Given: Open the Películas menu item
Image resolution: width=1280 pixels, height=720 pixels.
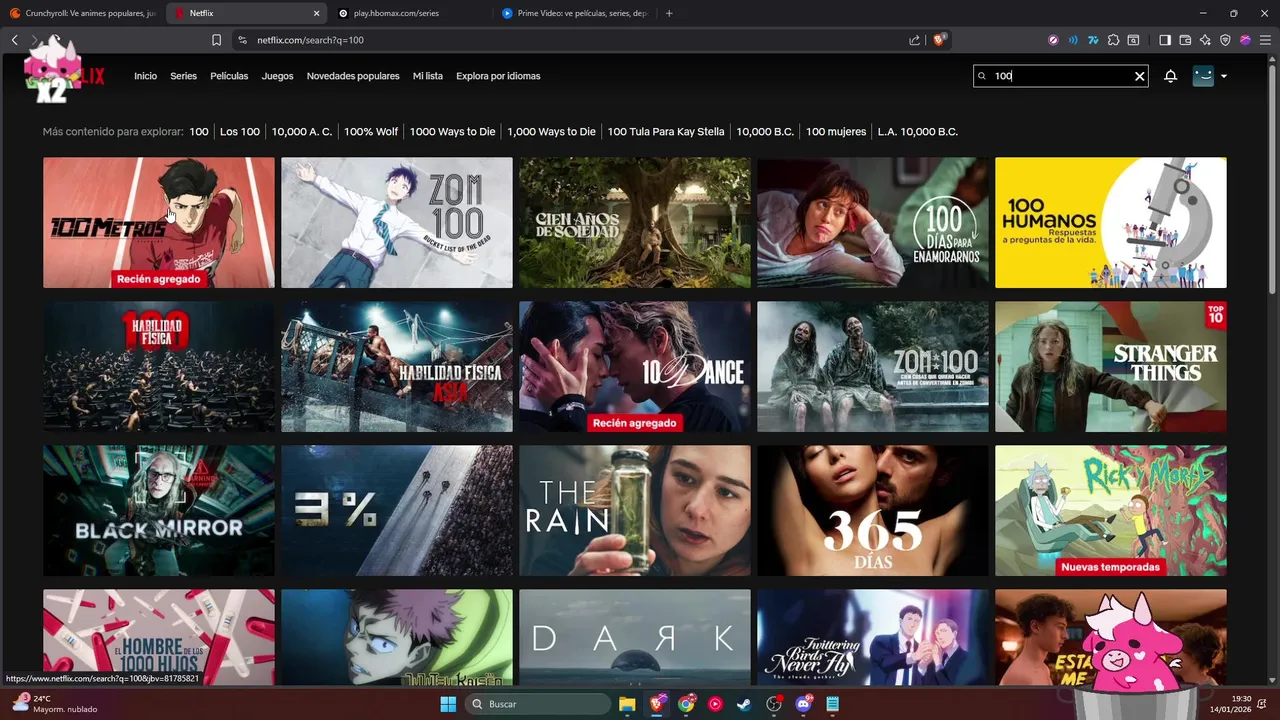Looking at the screenshot, I should tap(229, 76).
